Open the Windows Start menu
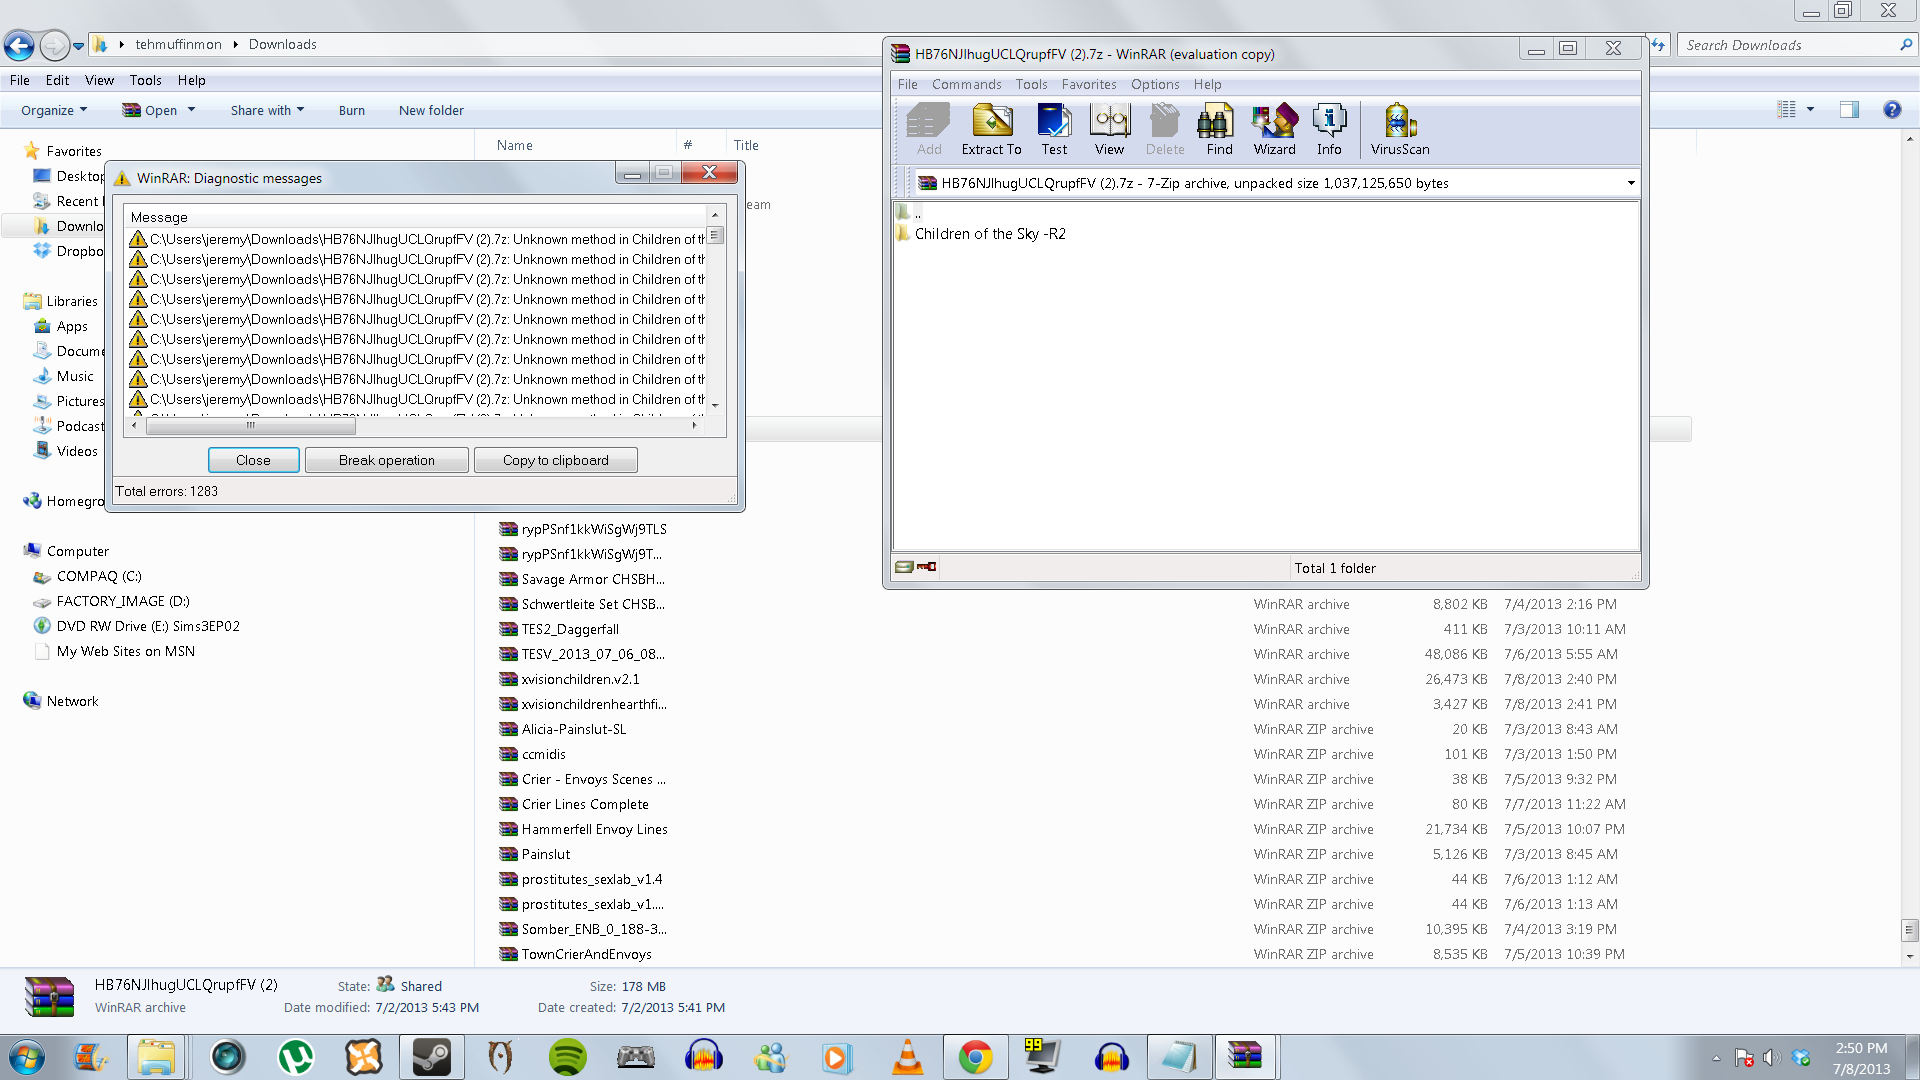Image resolution: width=1920 pixels, height=1080 pixels. 27,1057
